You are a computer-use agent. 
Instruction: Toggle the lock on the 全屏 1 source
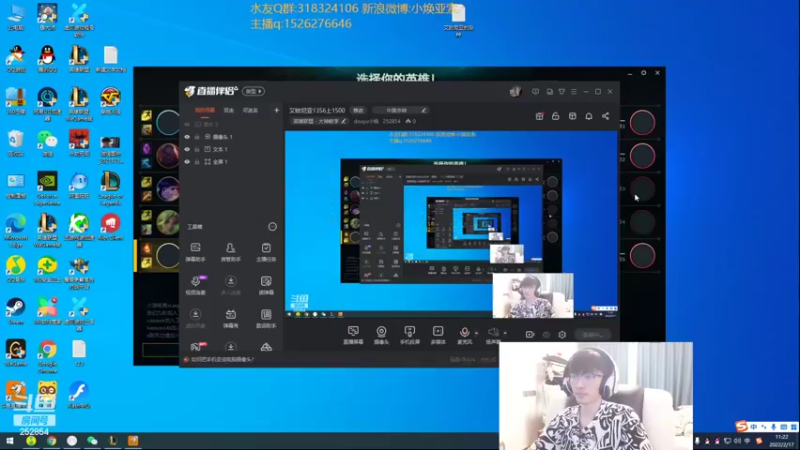click(197, 162)
